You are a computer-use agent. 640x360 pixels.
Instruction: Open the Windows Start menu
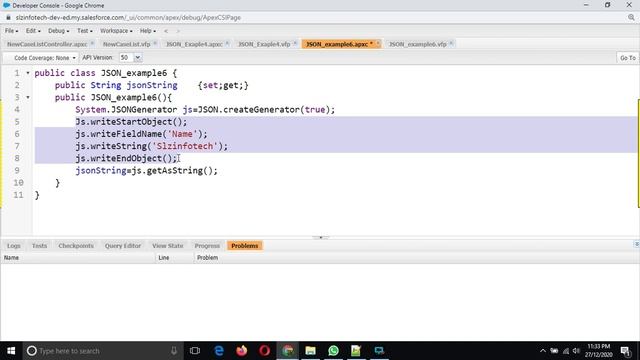pos(11,351)
